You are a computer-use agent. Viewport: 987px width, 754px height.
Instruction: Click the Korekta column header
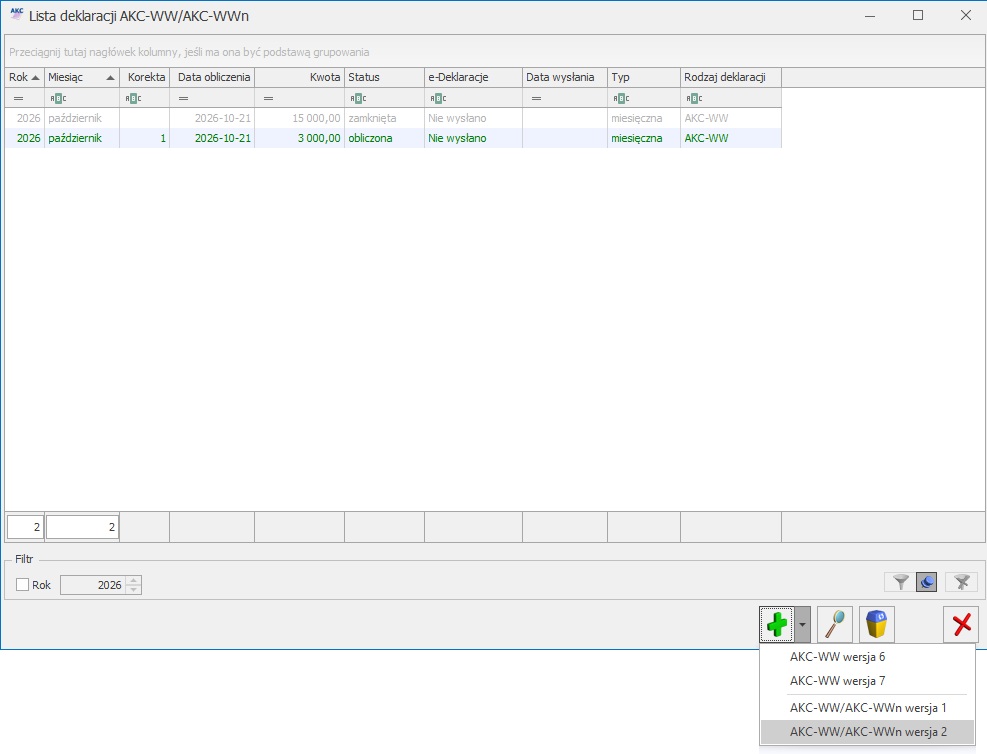pos(145,77)
